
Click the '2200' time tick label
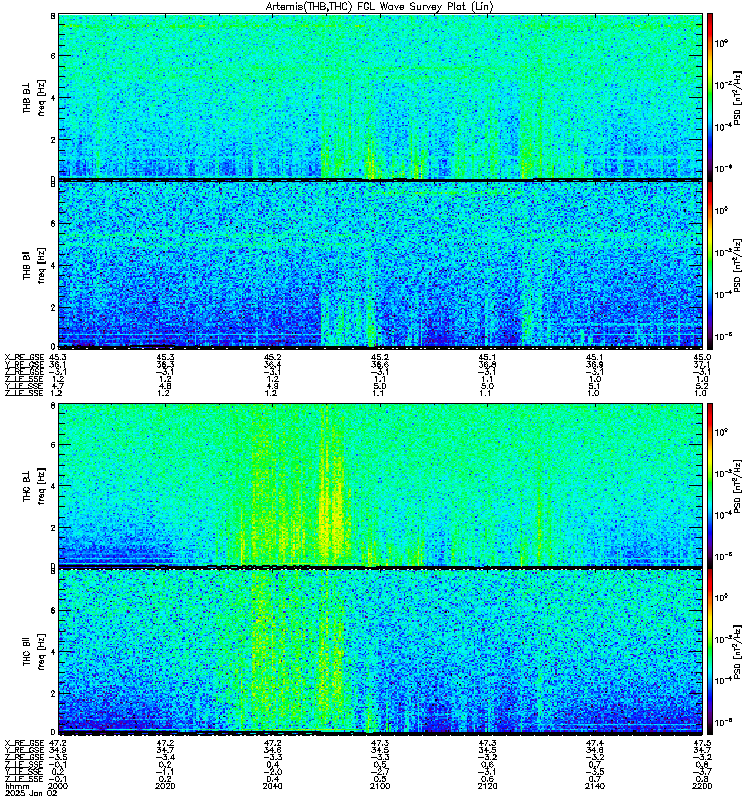tap(702, 786)
